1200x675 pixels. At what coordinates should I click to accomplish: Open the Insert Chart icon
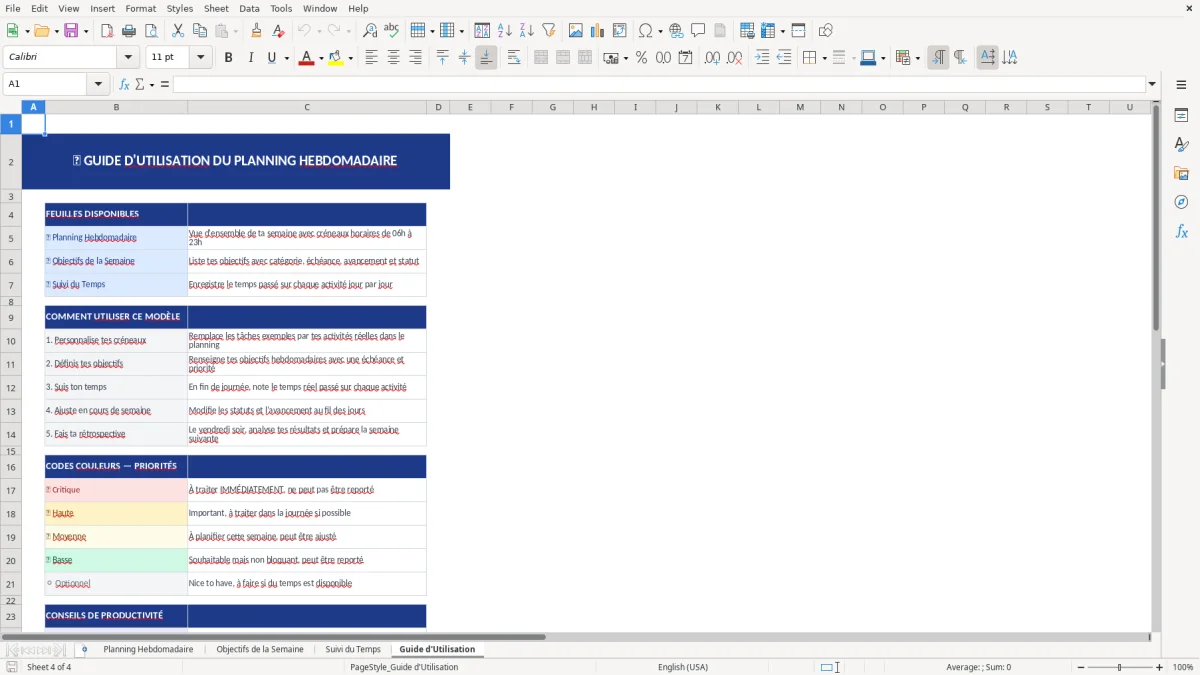click(x=597, y=30)
